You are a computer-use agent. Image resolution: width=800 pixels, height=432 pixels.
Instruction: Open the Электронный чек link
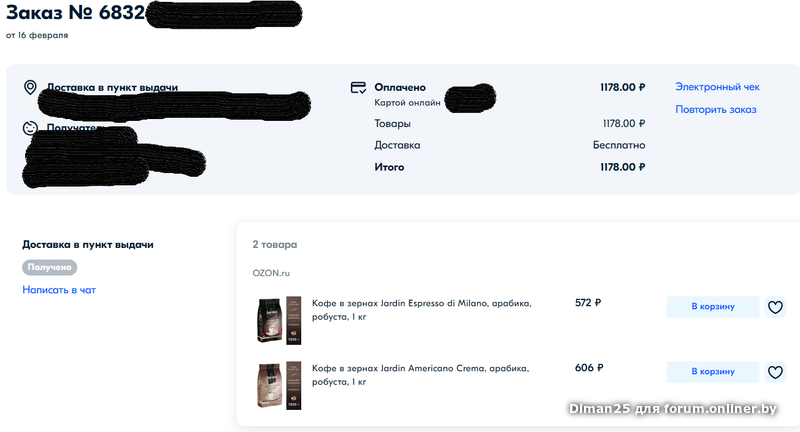[717, 87]
